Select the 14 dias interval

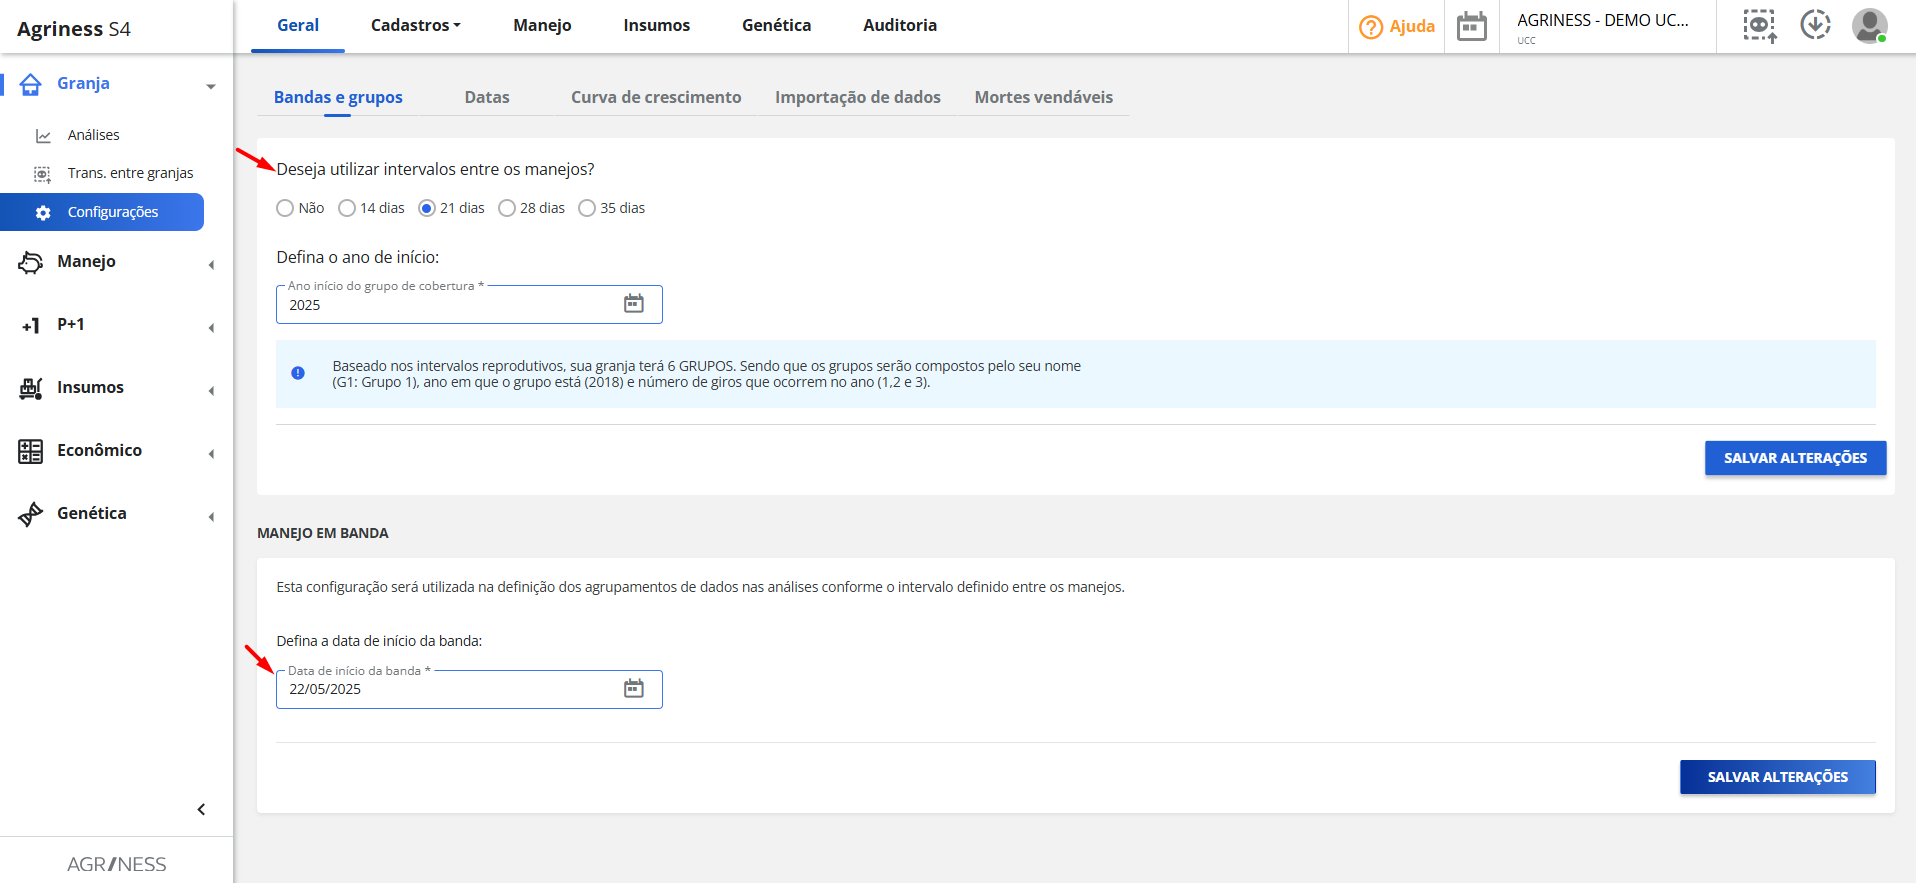coord(347,208)
